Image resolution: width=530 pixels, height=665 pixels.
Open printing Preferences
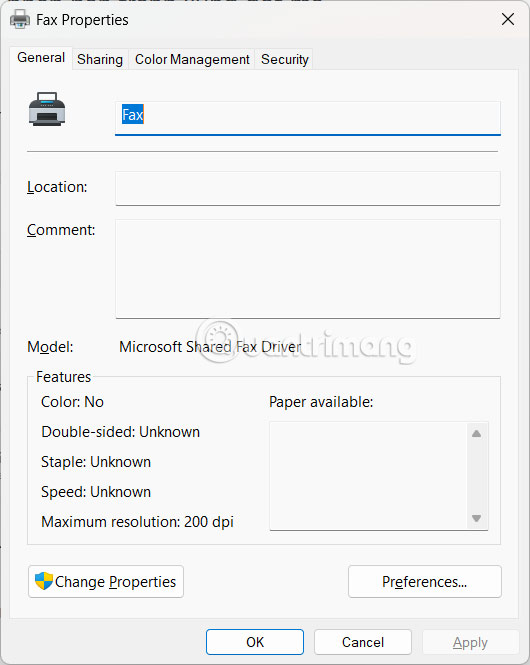pos(425,581)
